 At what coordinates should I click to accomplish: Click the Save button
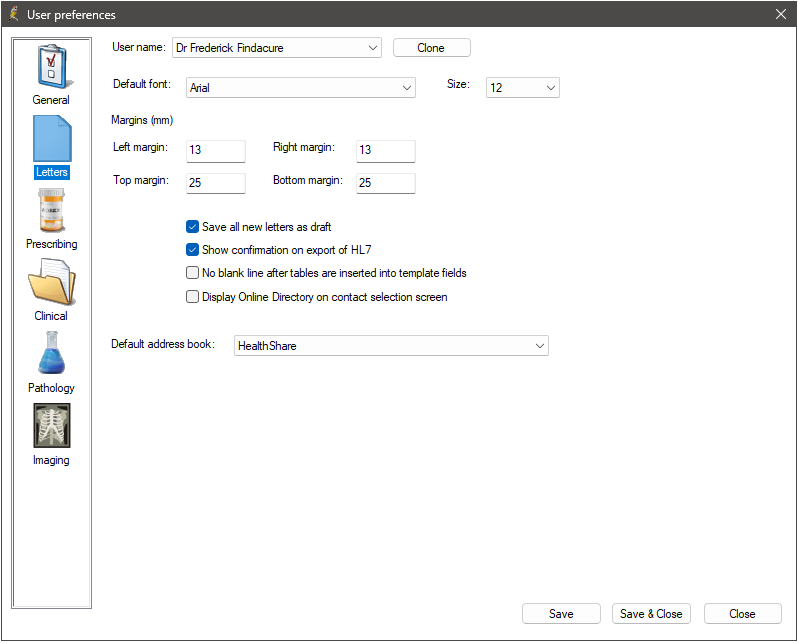coord(561,613)
